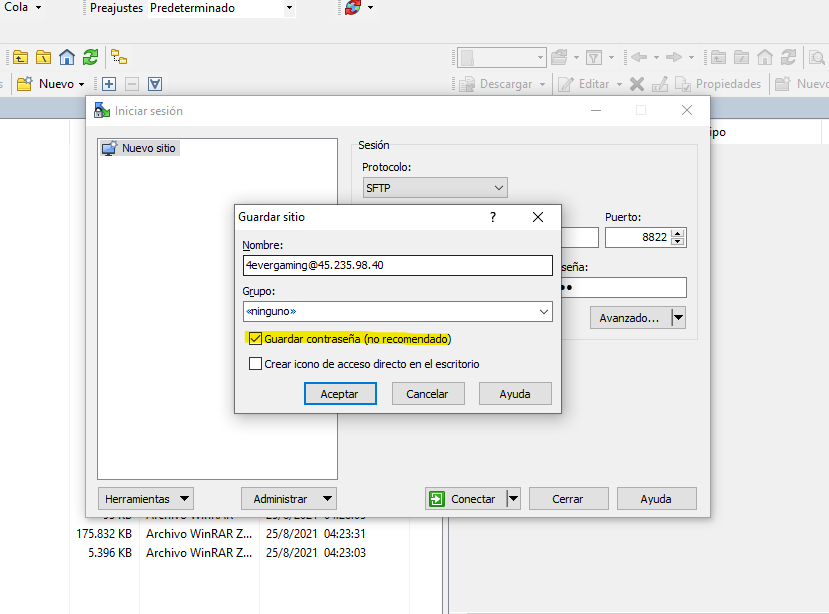Expand the Protocolo SFTP dropdown

click(x=499, y=188)
